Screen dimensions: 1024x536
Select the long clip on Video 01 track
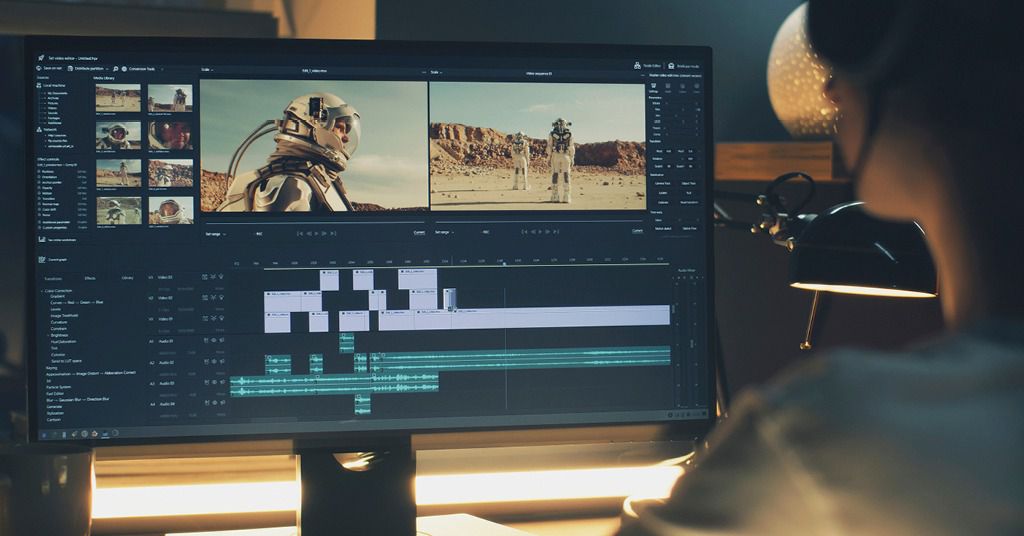click(562, 315)
